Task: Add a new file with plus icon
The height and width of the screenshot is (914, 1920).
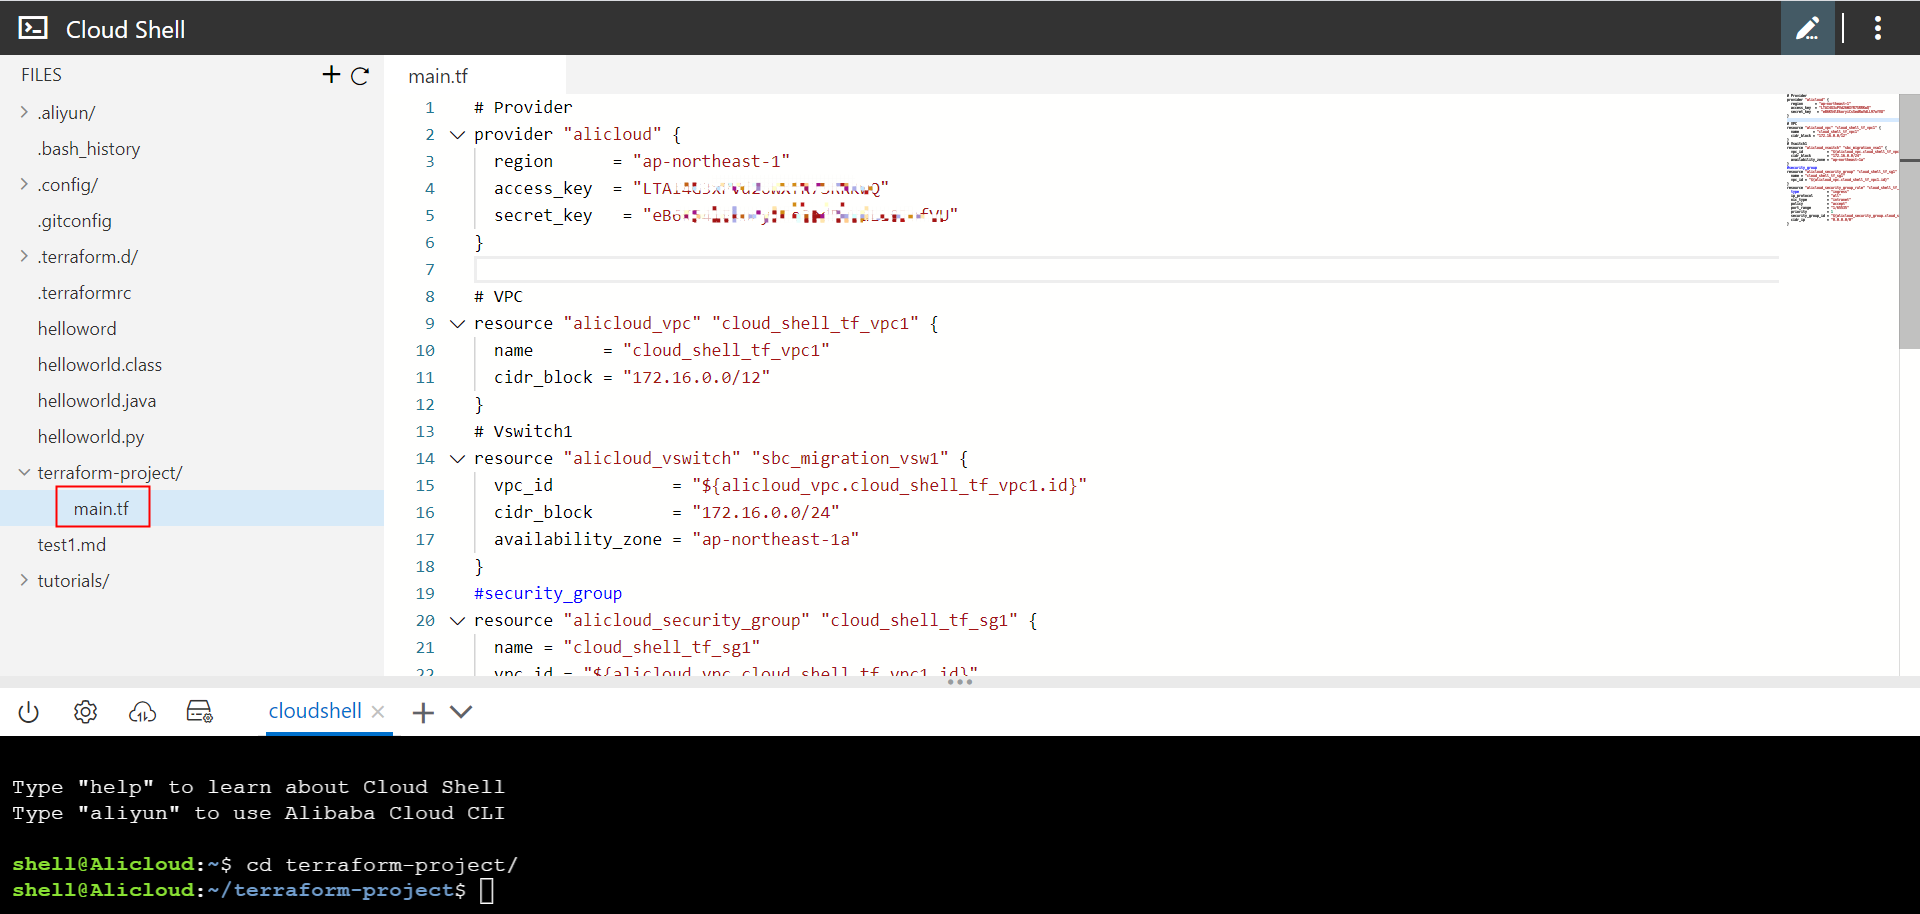Action: click(x=331, y=75)
